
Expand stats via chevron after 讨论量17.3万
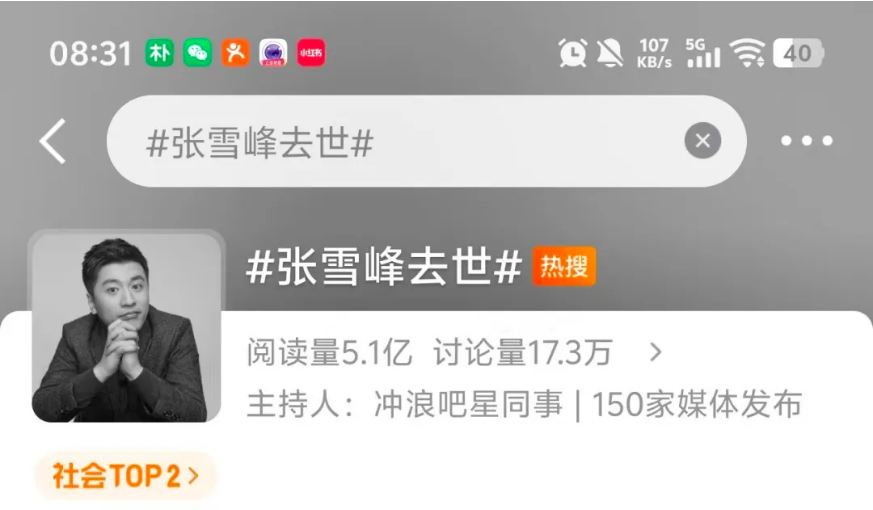tap(656, 352)
